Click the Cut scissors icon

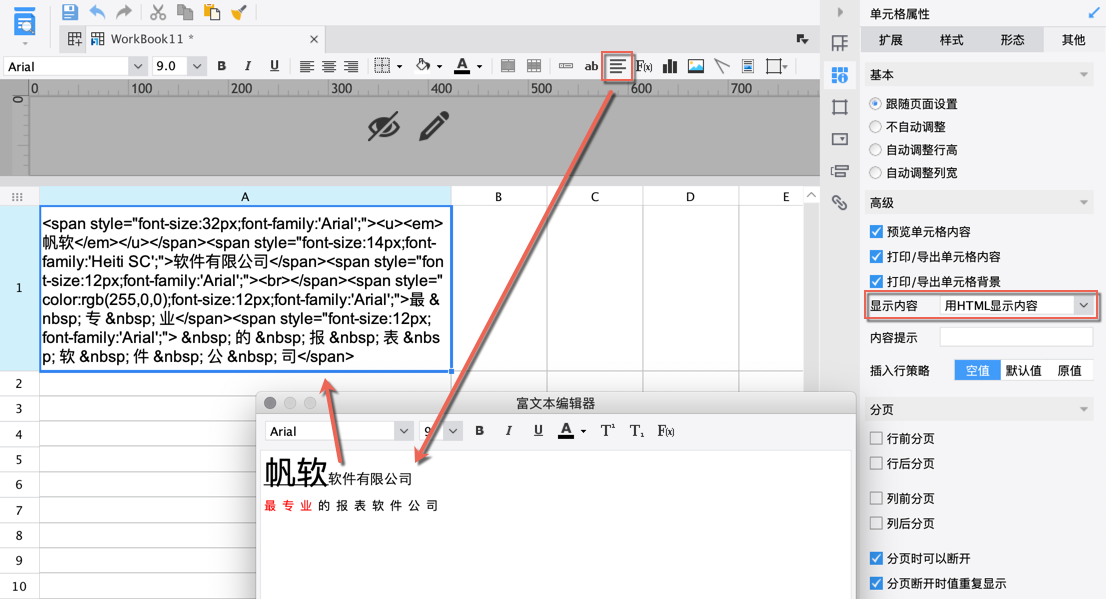[x=158, y=12]
